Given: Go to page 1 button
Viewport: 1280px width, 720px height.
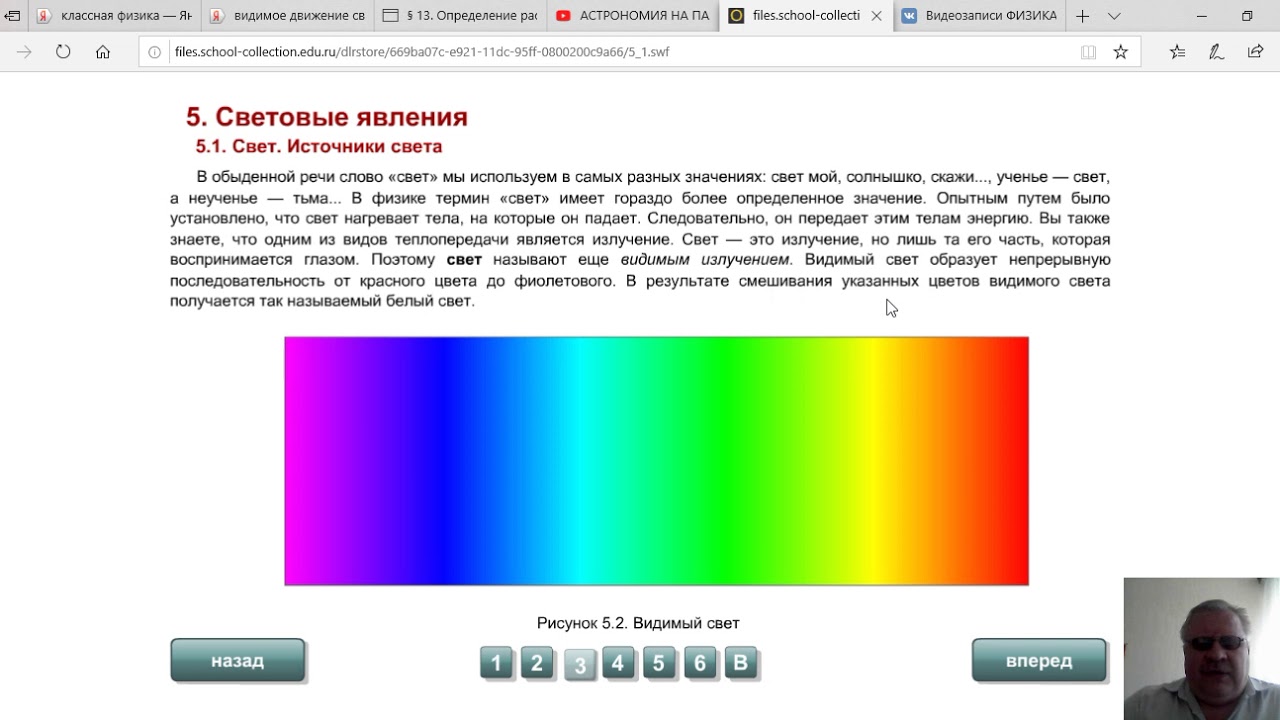Looking at the screenshot, I should tap(496, 663).
